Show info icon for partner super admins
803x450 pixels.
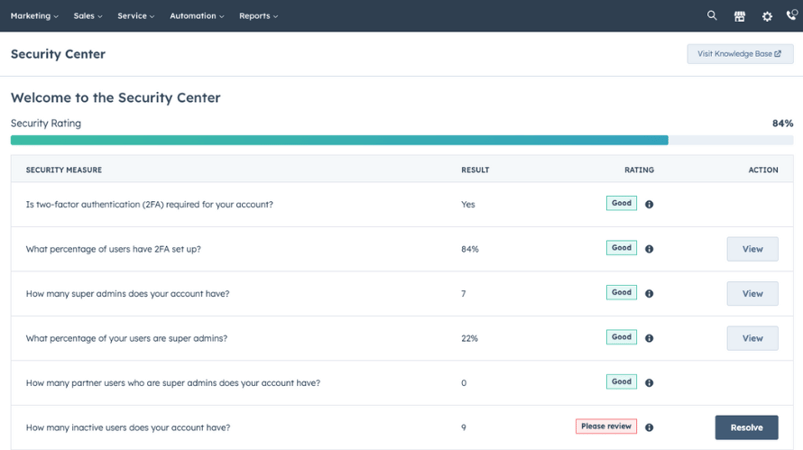649,382
